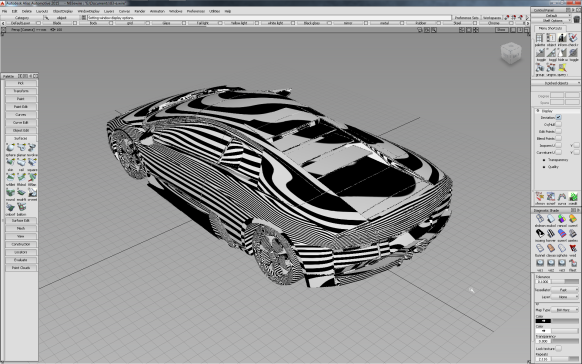The image size is (582, 364).
Task: Click the information shortcut icon
Action: point(562,38)
